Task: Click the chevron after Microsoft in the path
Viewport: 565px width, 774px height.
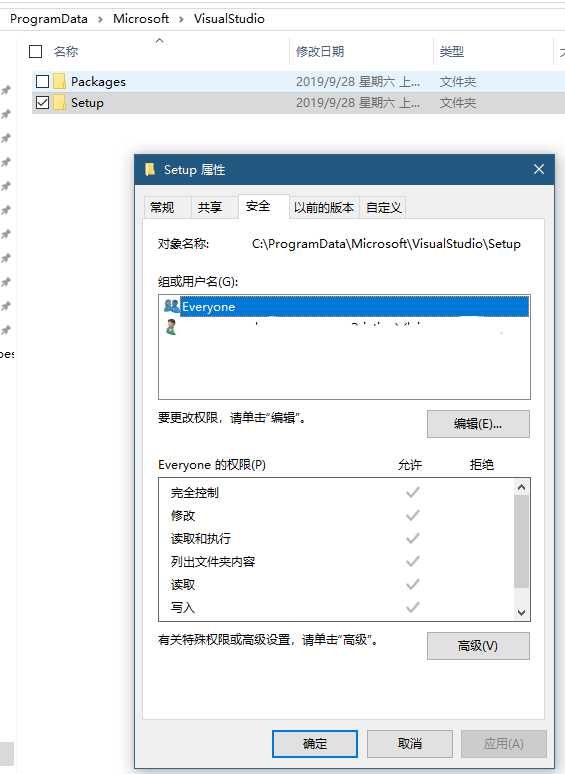Action: [x=181, y=19]
